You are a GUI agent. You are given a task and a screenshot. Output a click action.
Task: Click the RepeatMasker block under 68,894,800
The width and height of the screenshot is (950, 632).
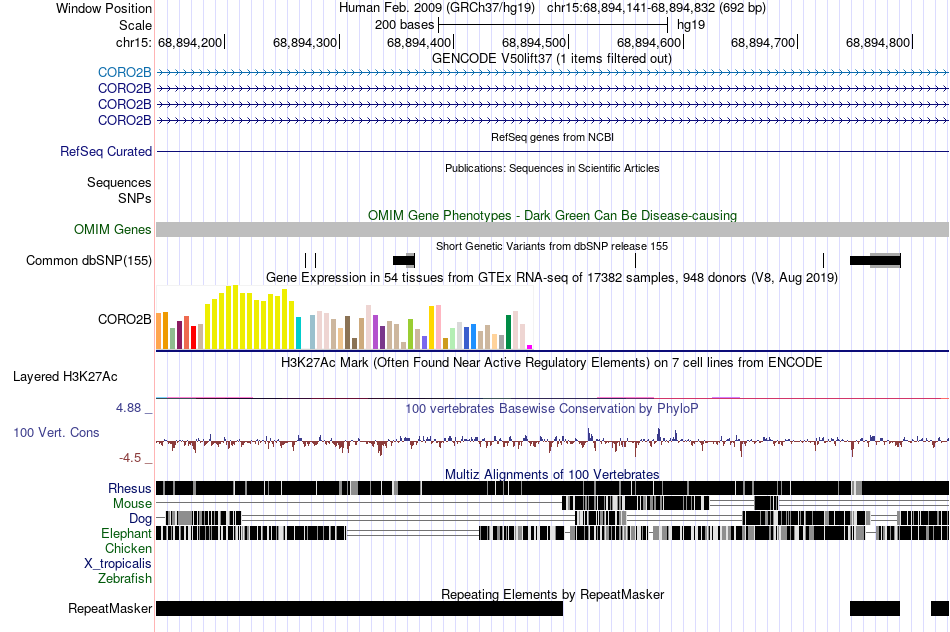tap(875, 608)
